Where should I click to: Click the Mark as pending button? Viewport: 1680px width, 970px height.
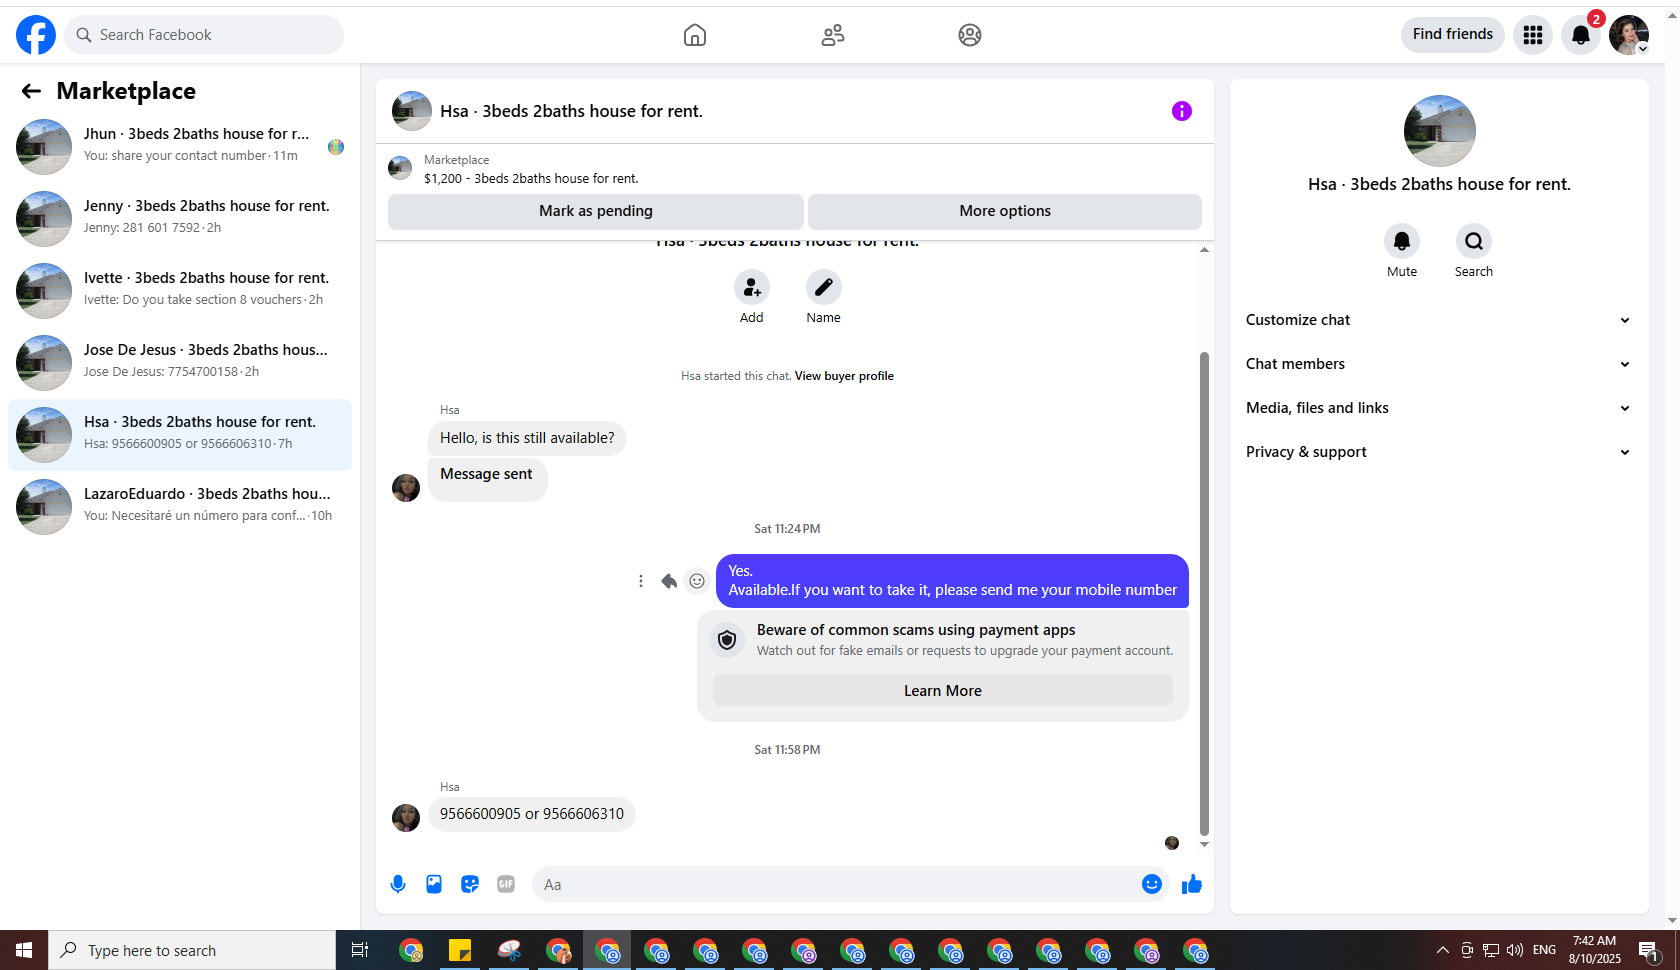pos(596,211)
